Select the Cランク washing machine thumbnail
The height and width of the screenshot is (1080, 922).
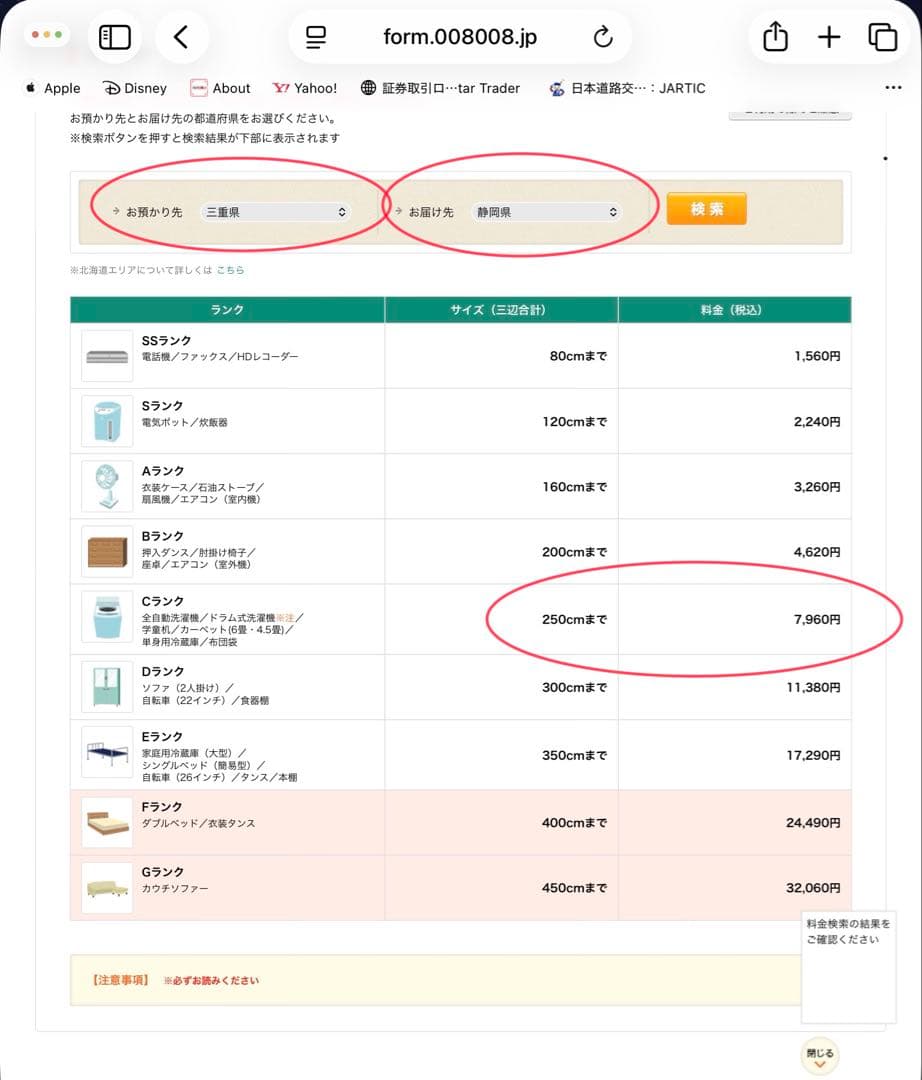pyautogui.click(x=107, y=619)
